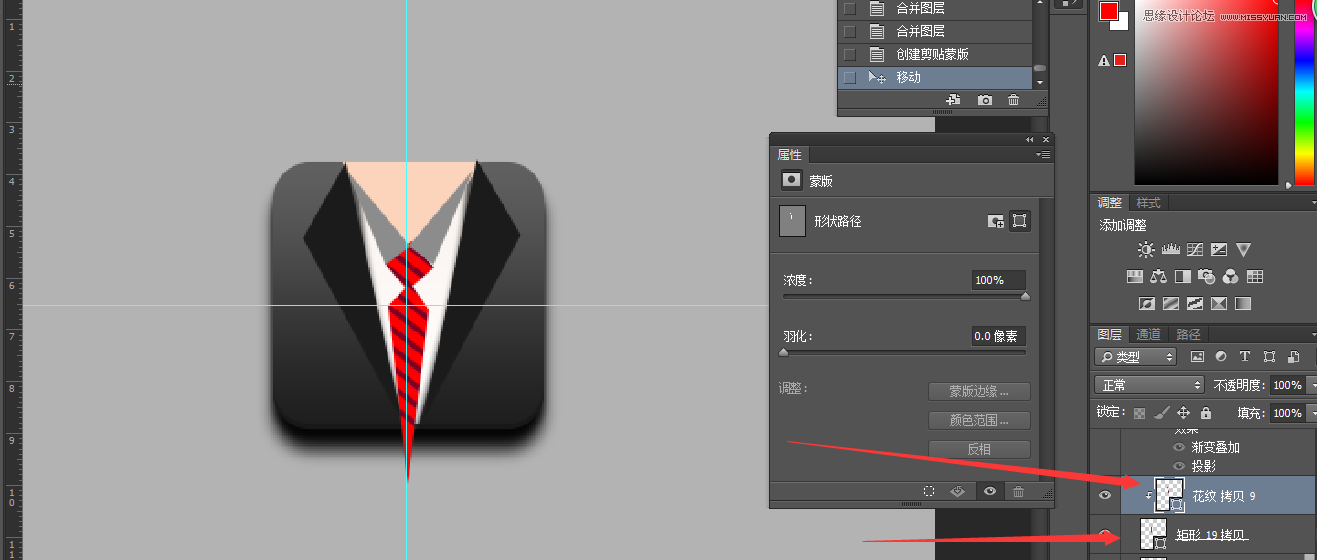The image size is (1317, 560).
Task: Select the 属性 tab
Action: (790, 155)
